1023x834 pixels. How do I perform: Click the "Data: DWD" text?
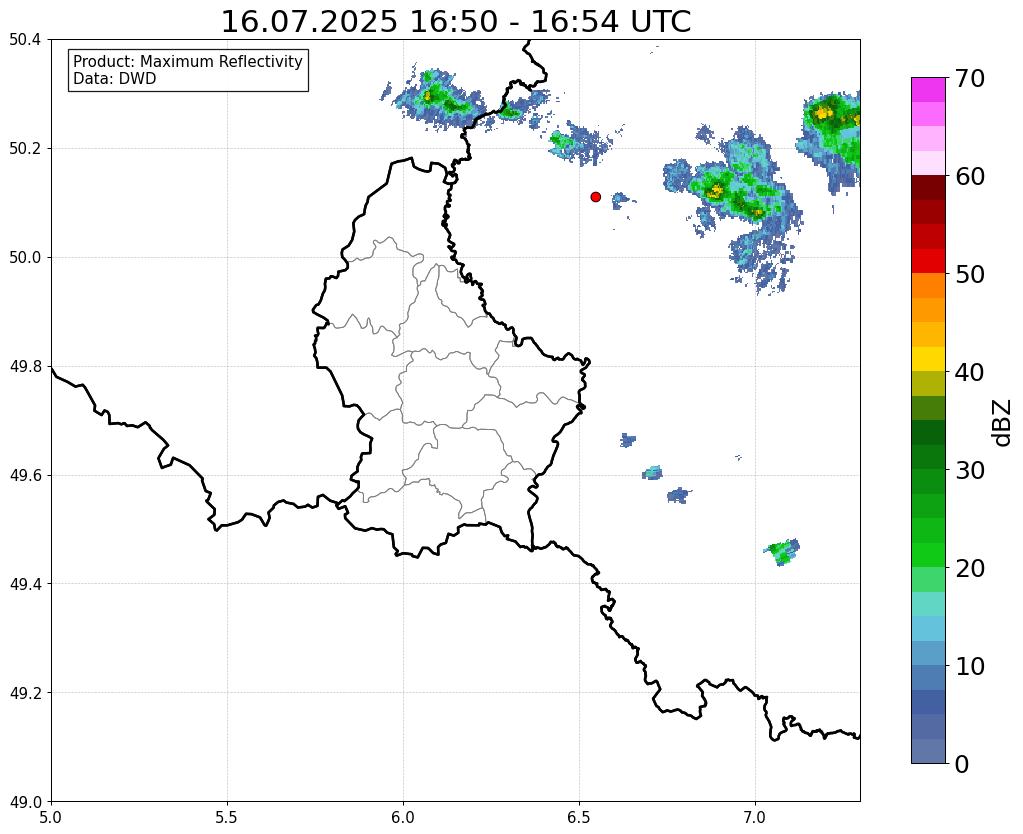point(114,79)
